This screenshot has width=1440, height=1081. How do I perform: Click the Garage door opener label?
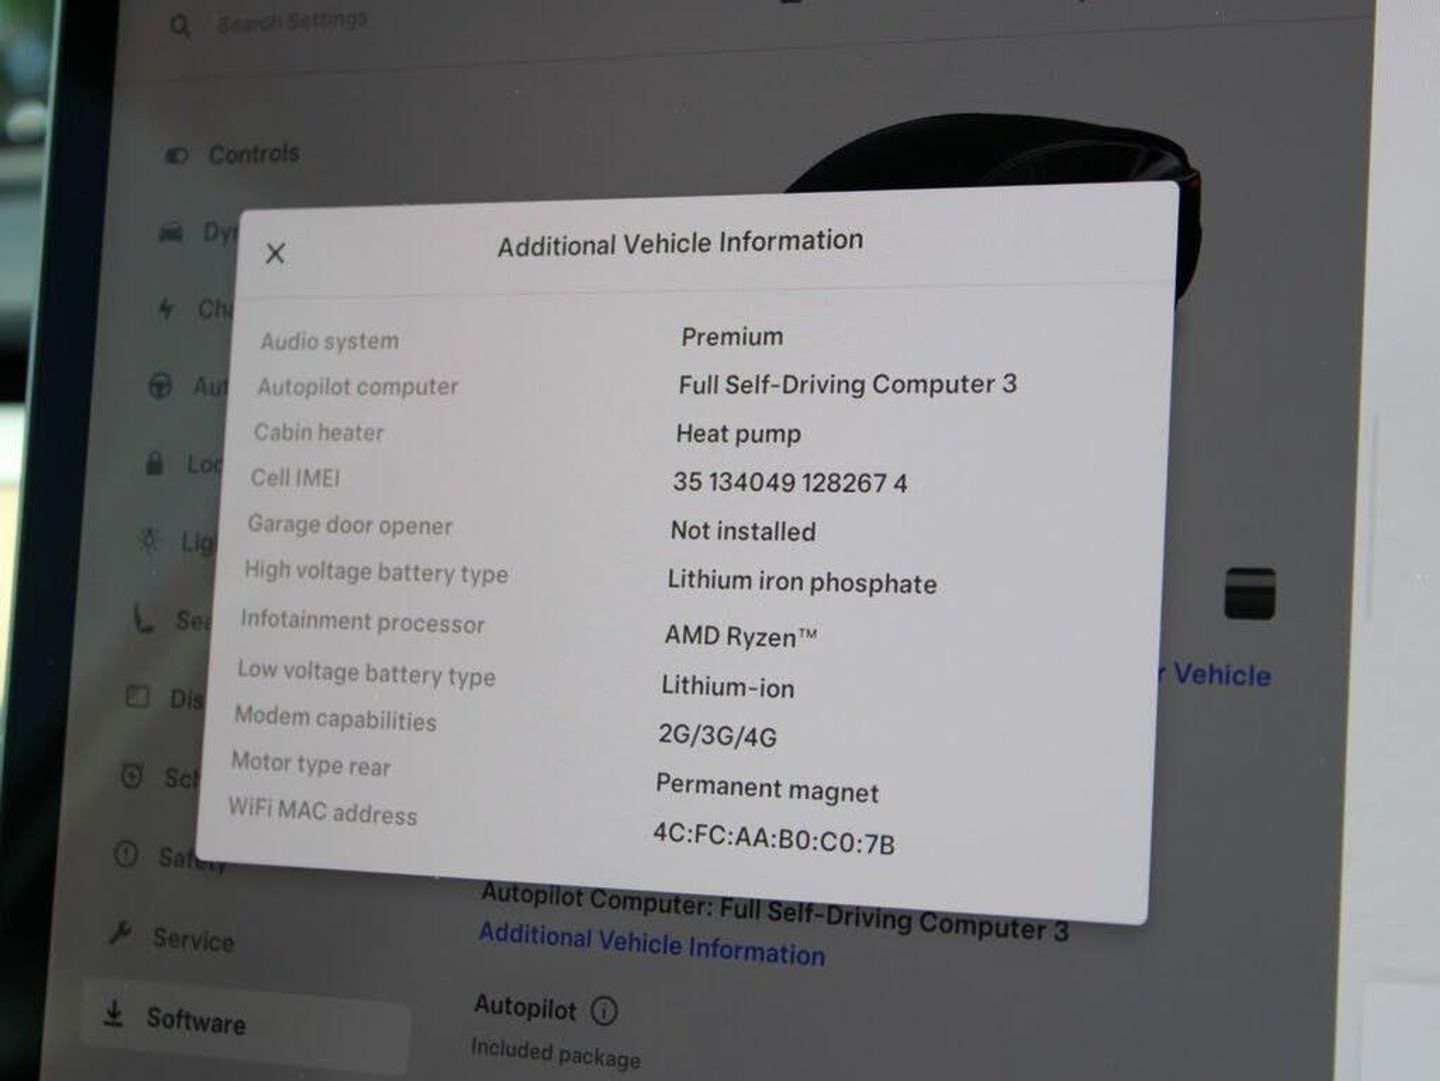tap(350, 525)
